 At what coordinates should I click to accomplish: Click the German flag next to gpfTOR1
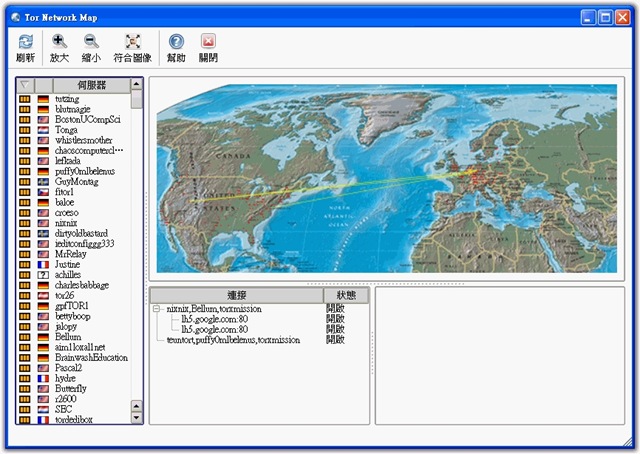(x=43, y=306)
